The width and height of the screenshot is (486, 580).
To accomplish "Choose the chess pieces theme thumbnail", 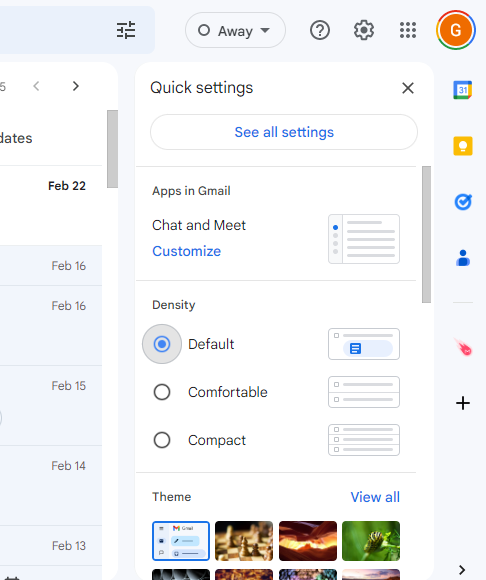I will point(244,541).
